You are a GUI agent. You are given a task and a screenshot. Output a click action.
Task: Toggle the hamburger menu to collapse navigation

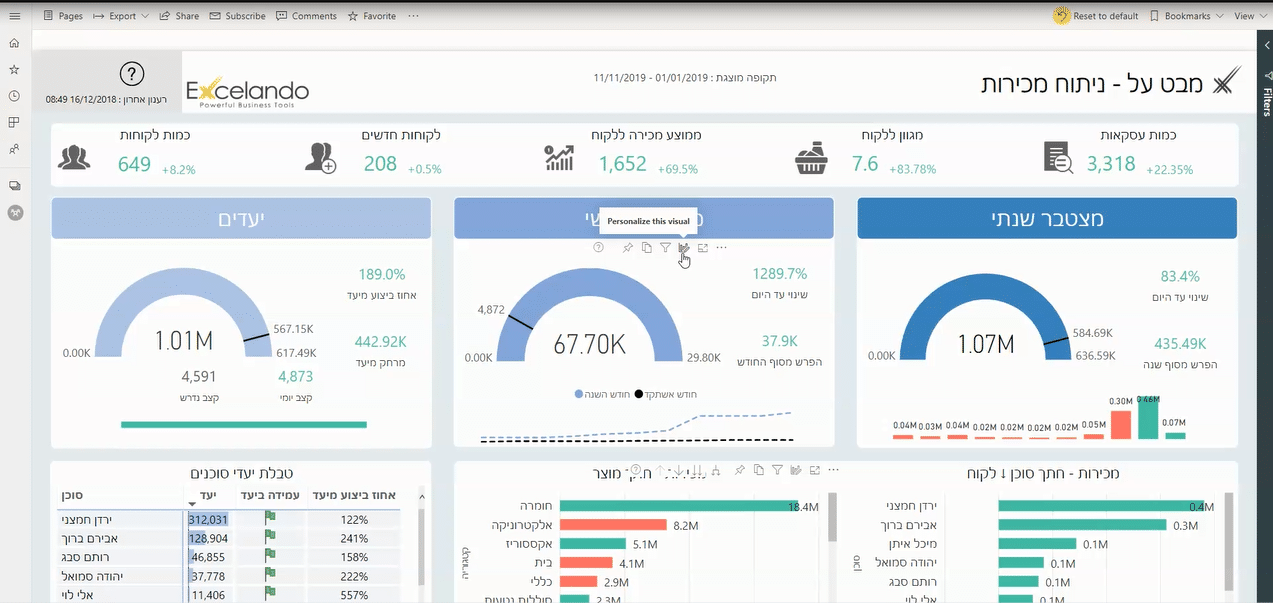pyautogui.click(x=14, y=15)
